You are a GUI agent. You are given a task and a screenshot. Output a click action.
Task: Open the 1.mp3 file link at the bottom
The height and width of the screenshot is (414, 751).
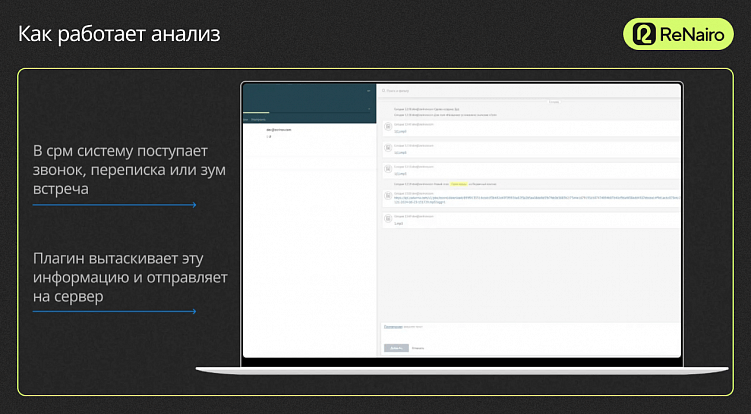point(398,224)
